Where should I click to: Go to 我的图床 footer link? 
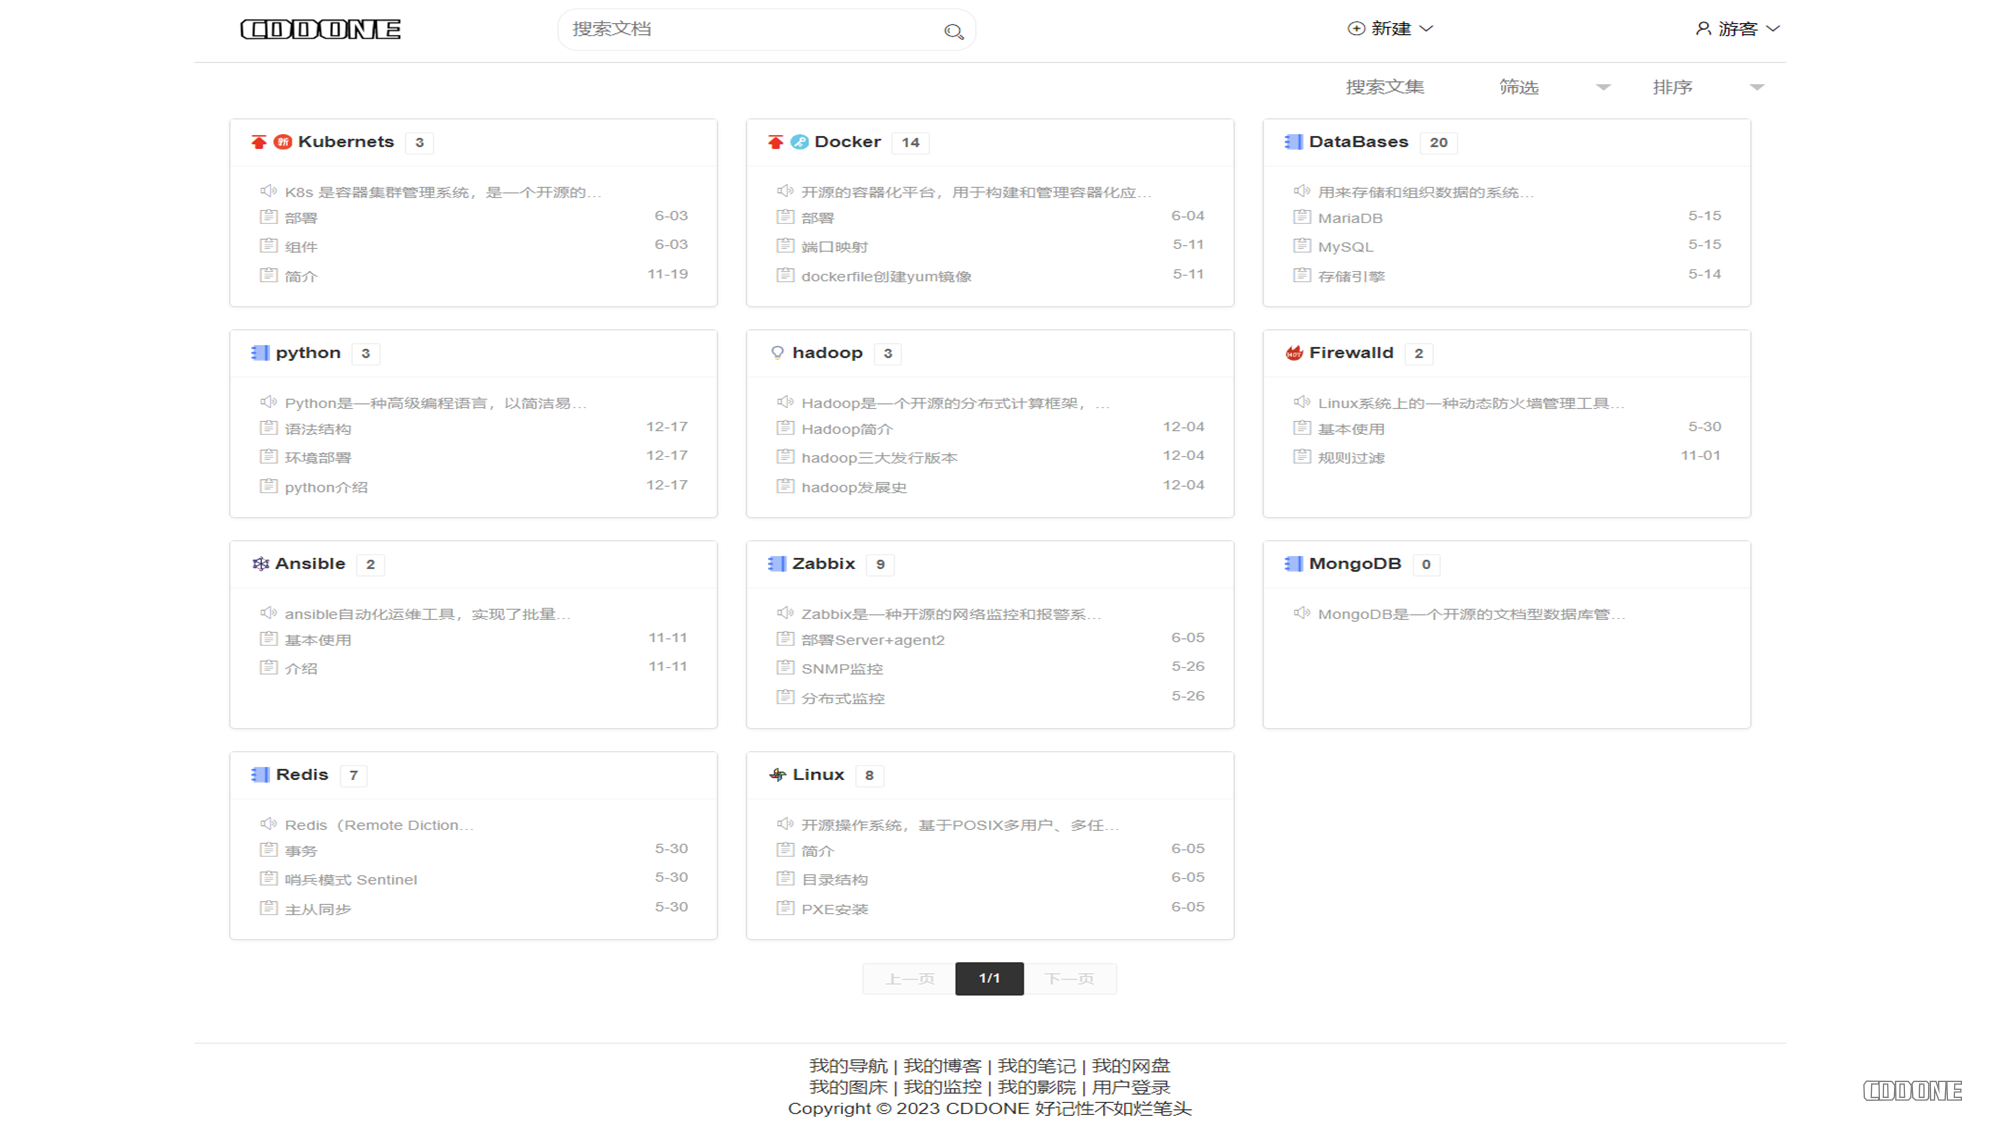(x=848, y=1087)
